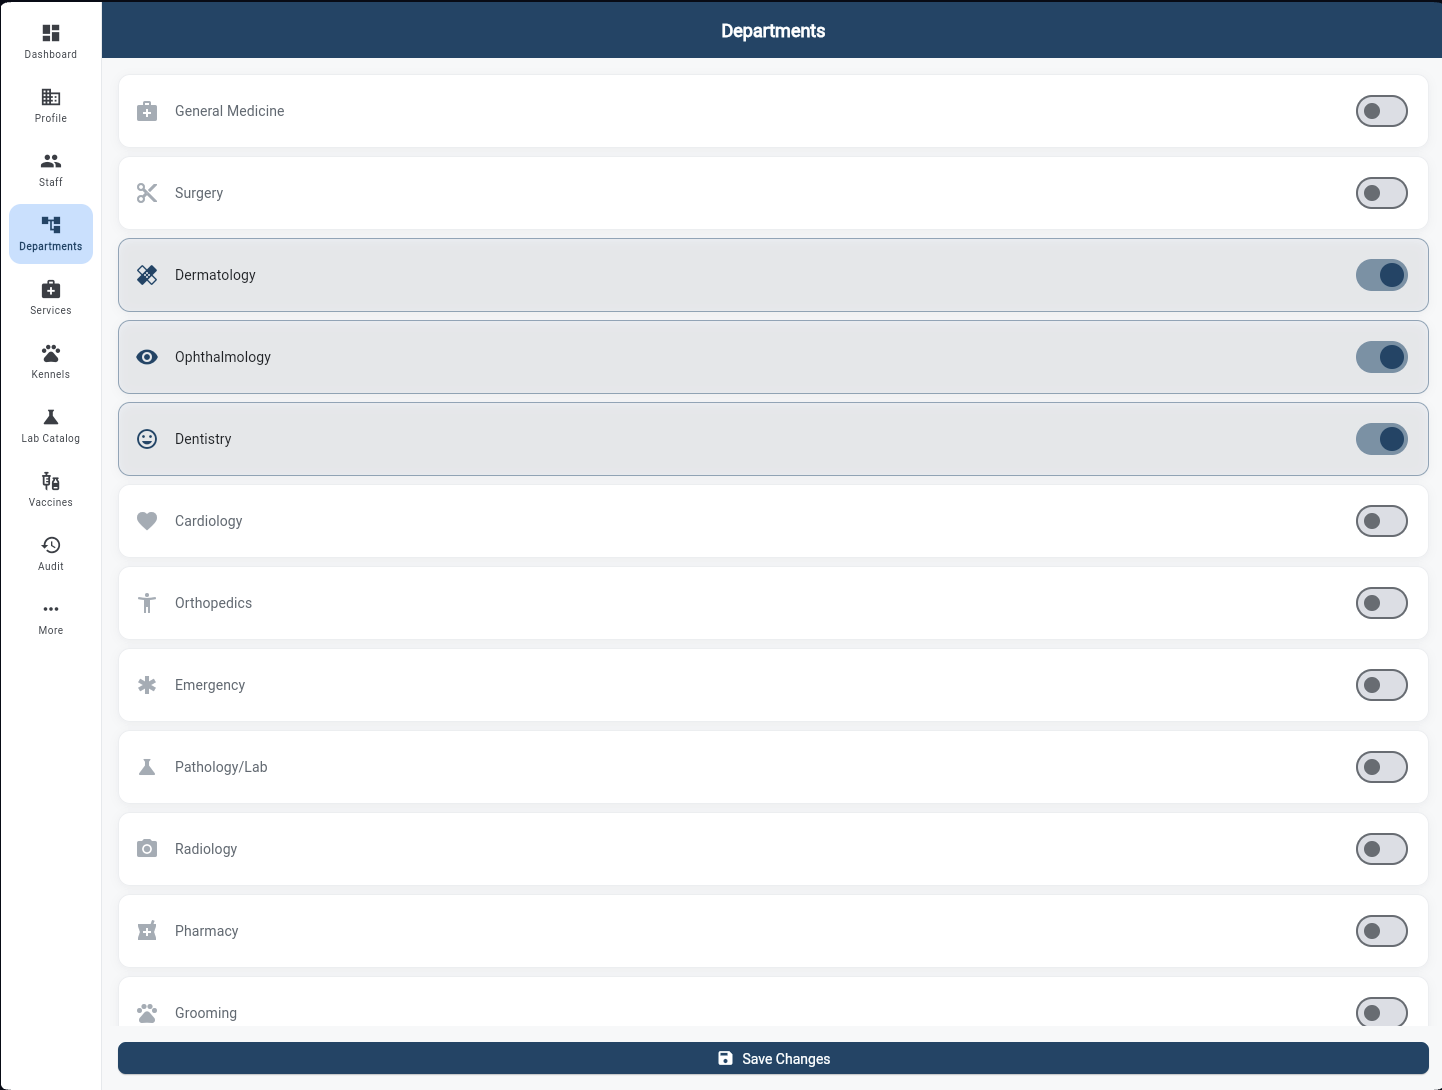Viewport: 1442px width, 1090px height.
Task: Click the Audit history icon
Action: pos(50,545)
